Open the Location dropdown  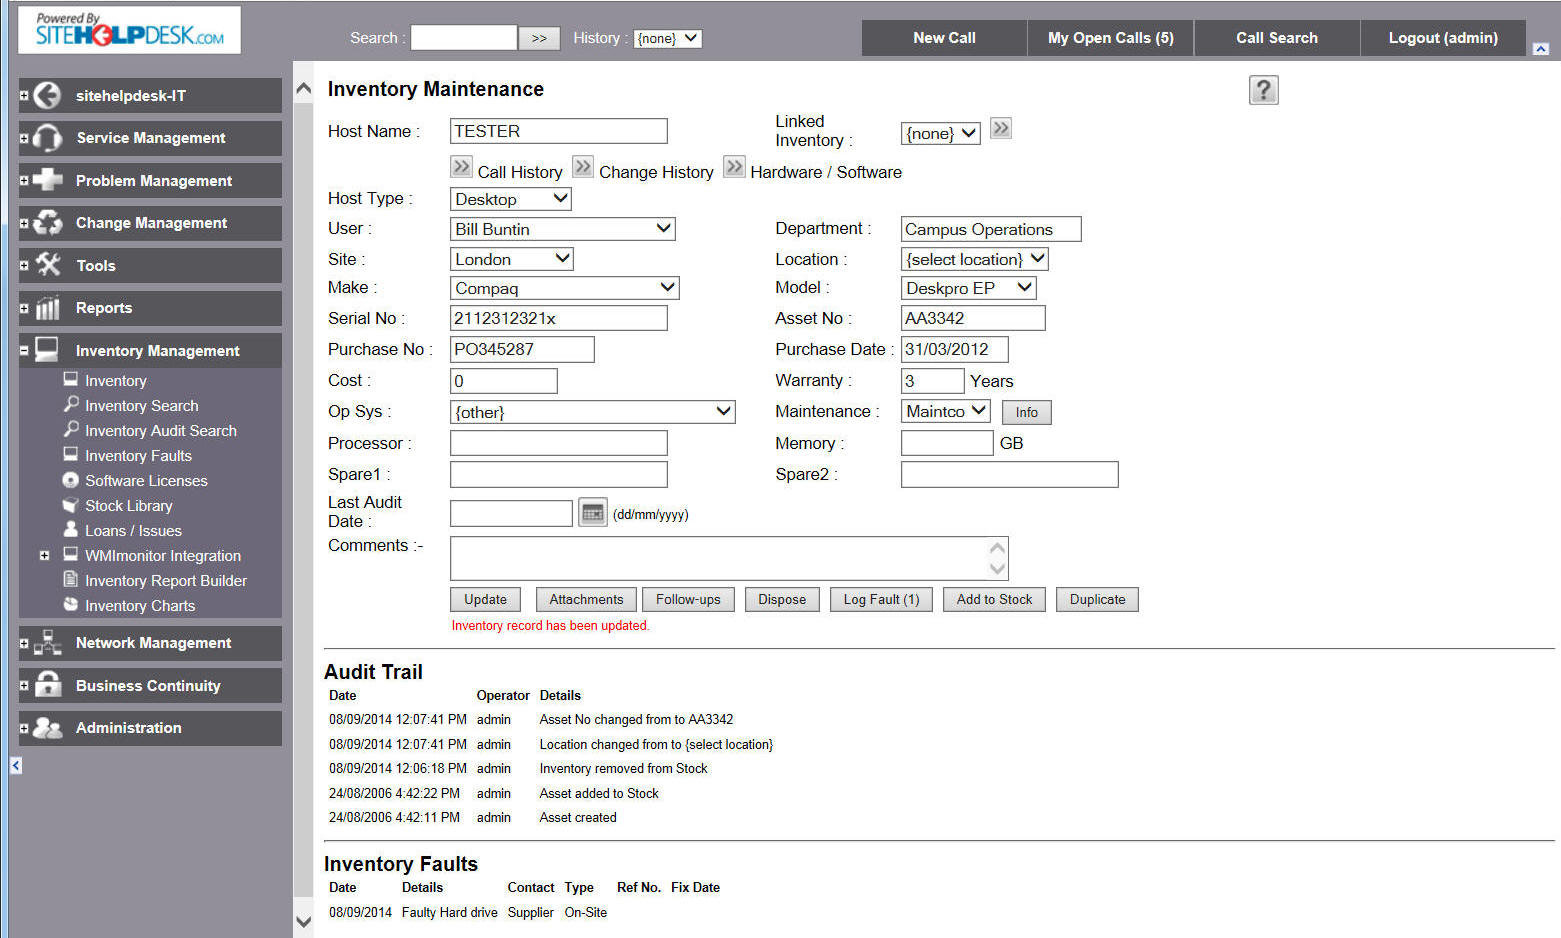tap(975, 259)
